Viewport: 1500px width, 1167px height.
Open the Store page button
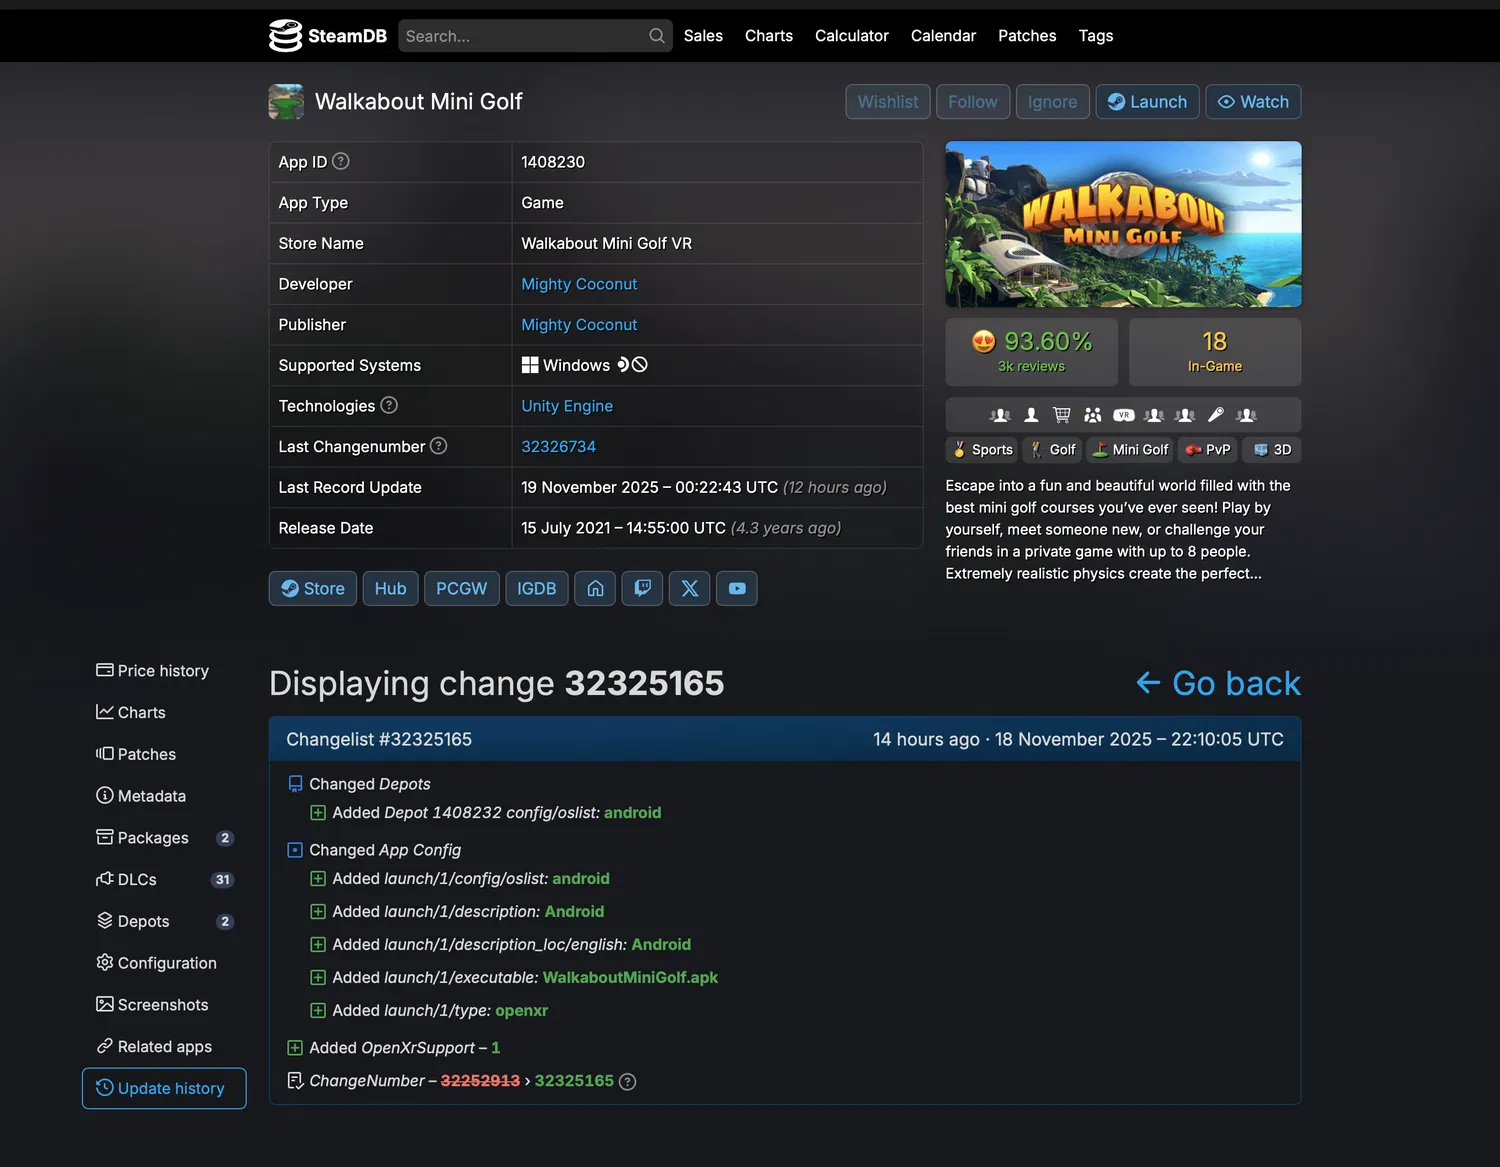point(313,589)
